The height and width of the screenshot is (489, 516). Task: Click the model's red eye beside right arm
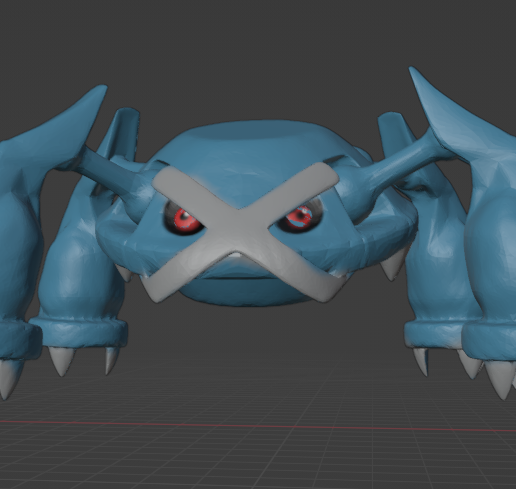[300, 216]
